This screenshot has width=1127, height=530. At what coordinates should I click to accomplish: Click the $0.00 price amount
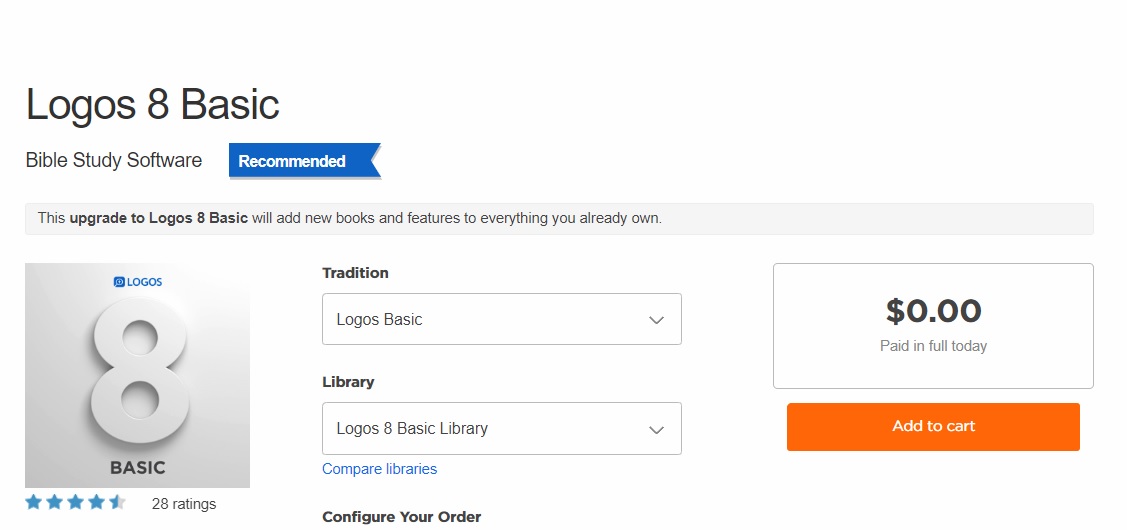[933, 311]
